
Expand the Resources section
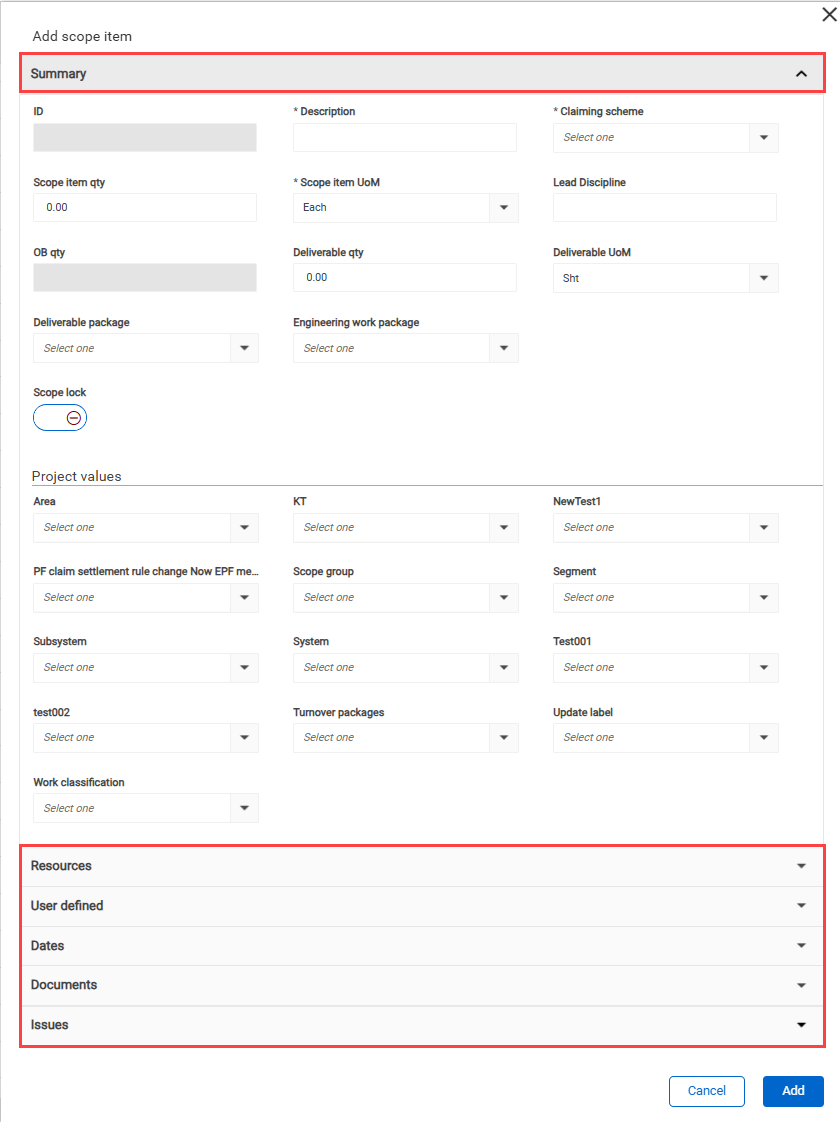422,866
